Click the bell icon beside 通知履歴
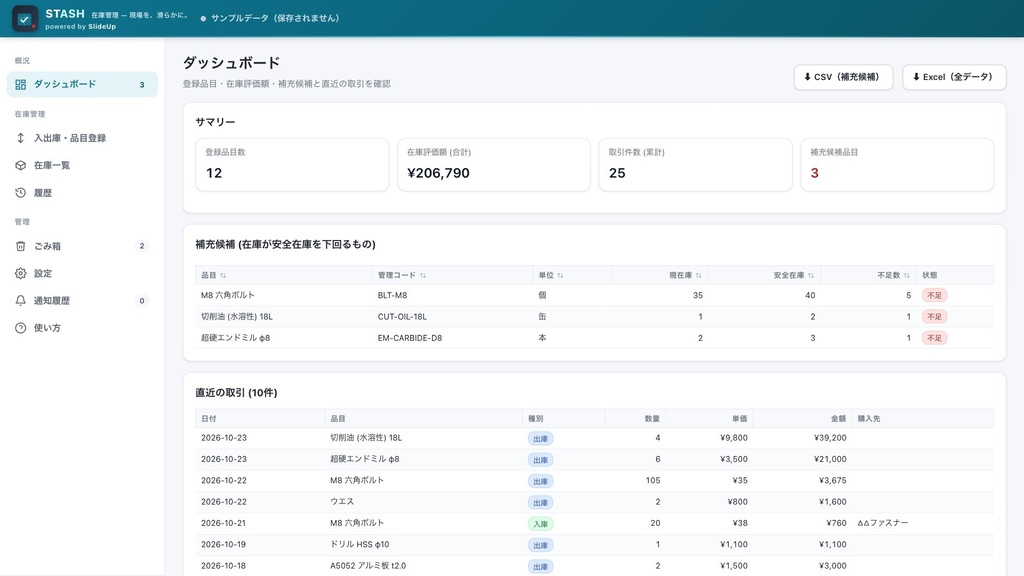Screen dimensions: 1024x576 [21, 300]
